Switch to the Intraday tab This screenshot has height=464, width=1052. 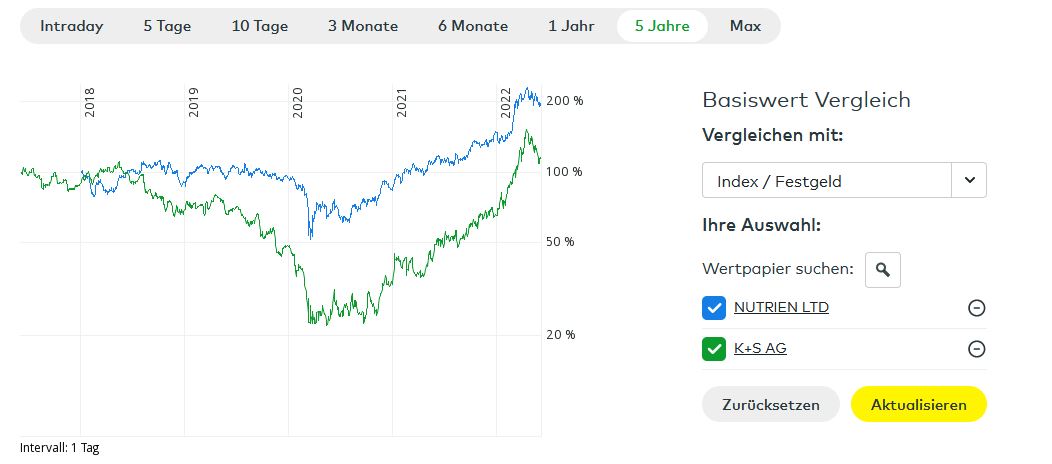pos(72,26)
